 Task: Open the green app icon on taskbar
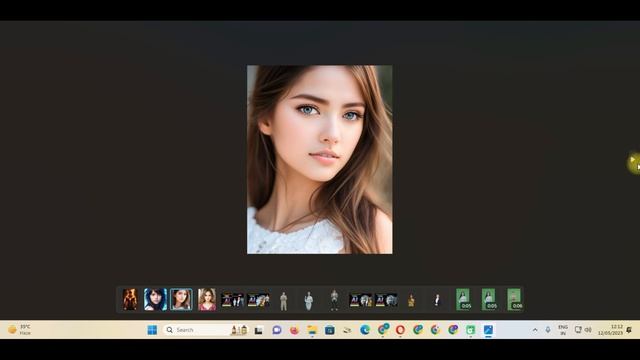(471, 330)
